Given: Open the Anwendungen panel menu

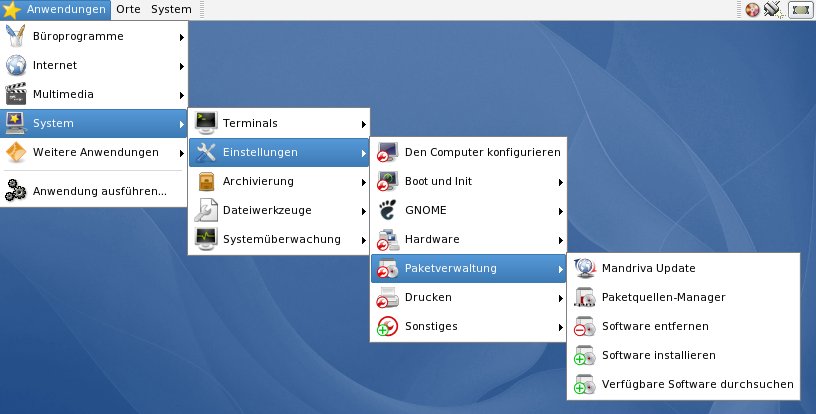Looking at the screenshot, I should [55, 9].
